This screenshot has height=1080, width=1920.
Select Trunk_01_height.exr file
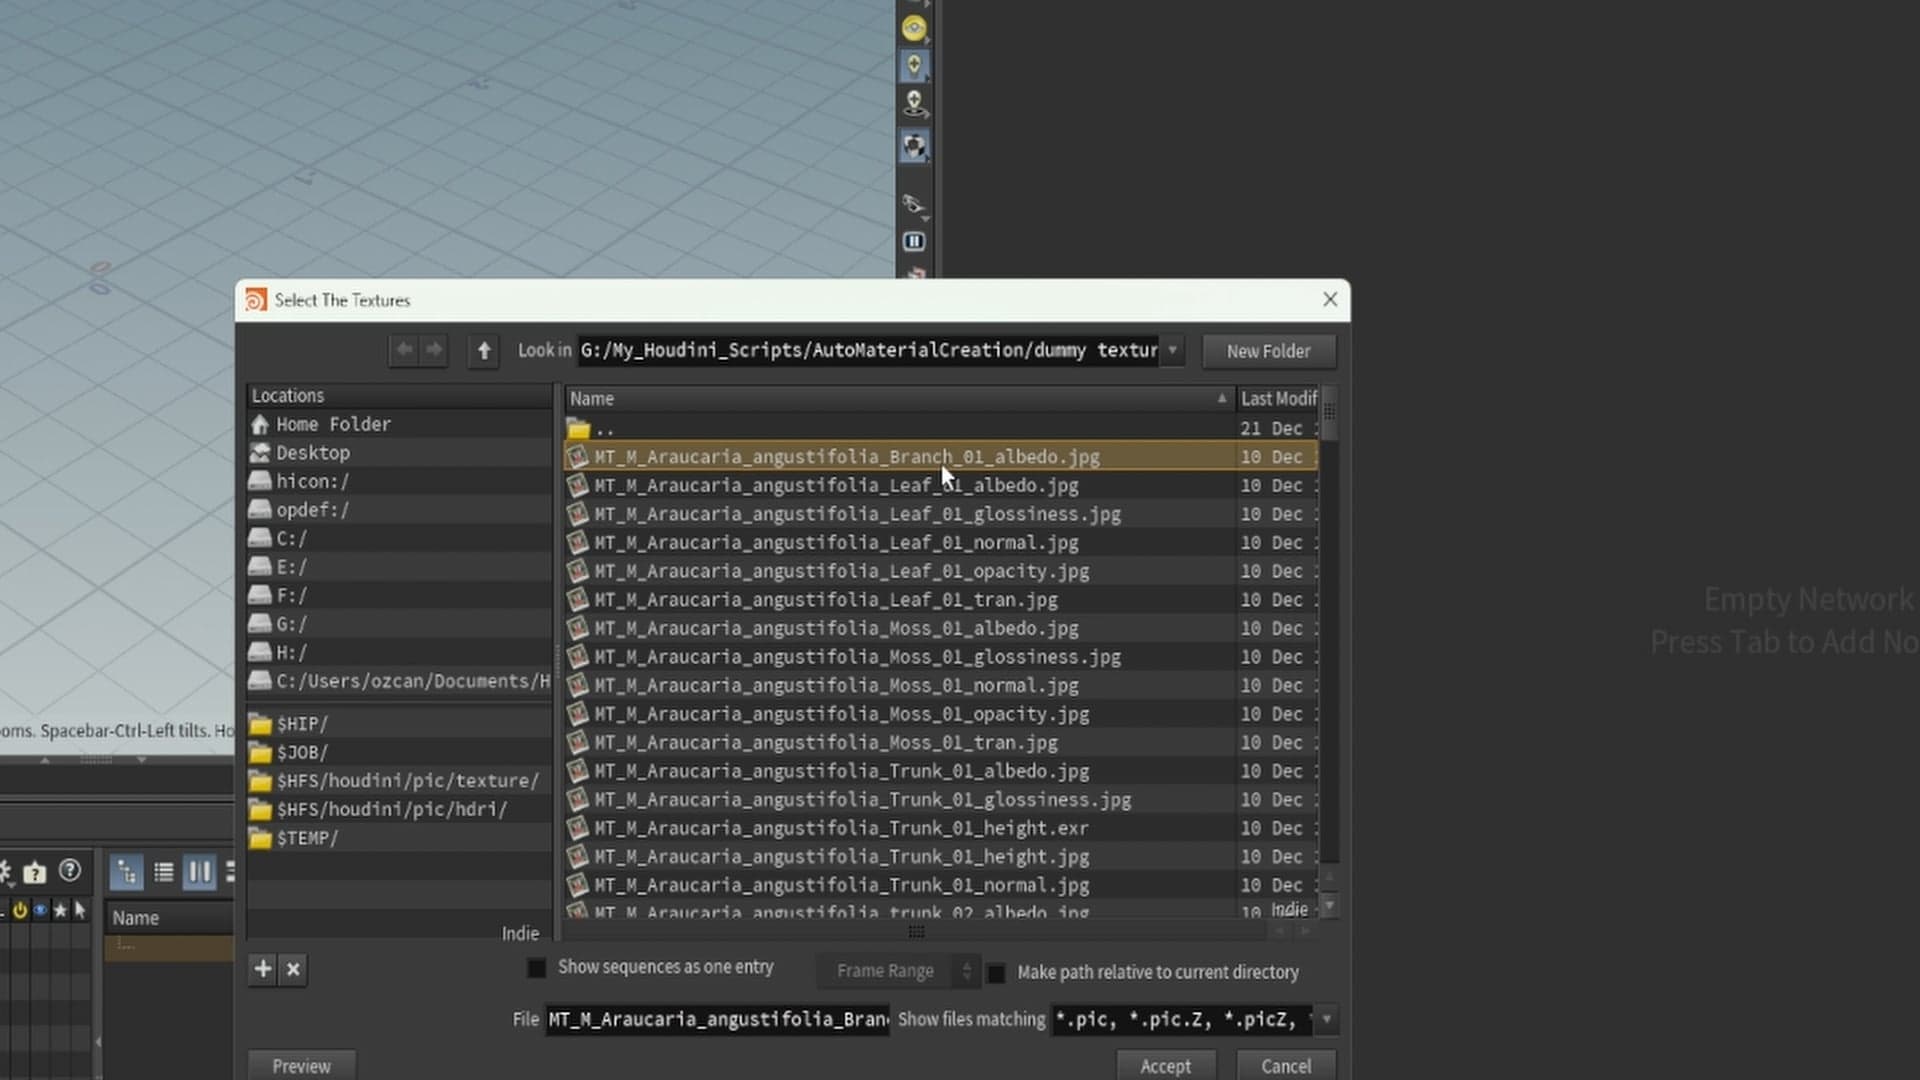click(840, 828)
